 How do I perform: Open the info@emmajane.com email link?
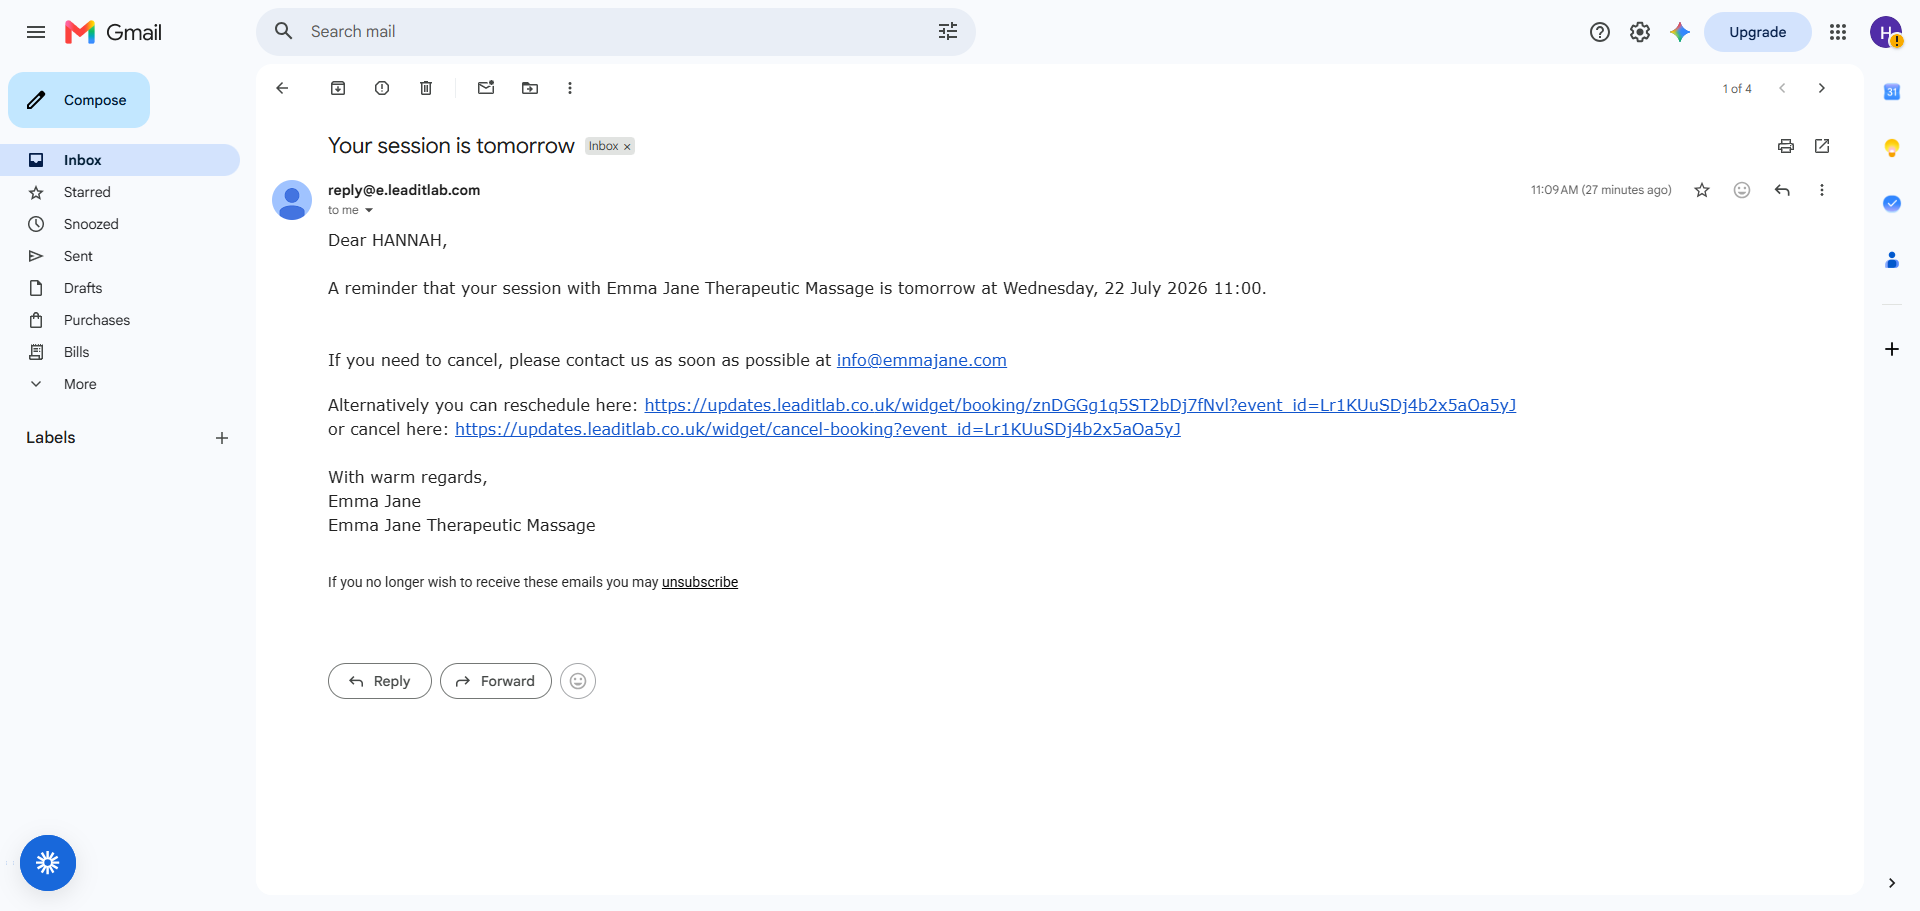tap(921, 360)
